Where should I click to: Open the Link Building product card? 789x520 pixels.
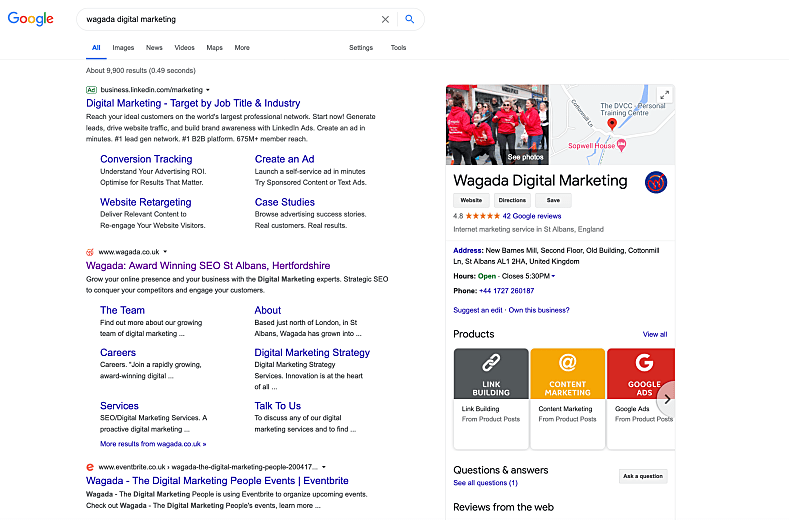(491, 398)
